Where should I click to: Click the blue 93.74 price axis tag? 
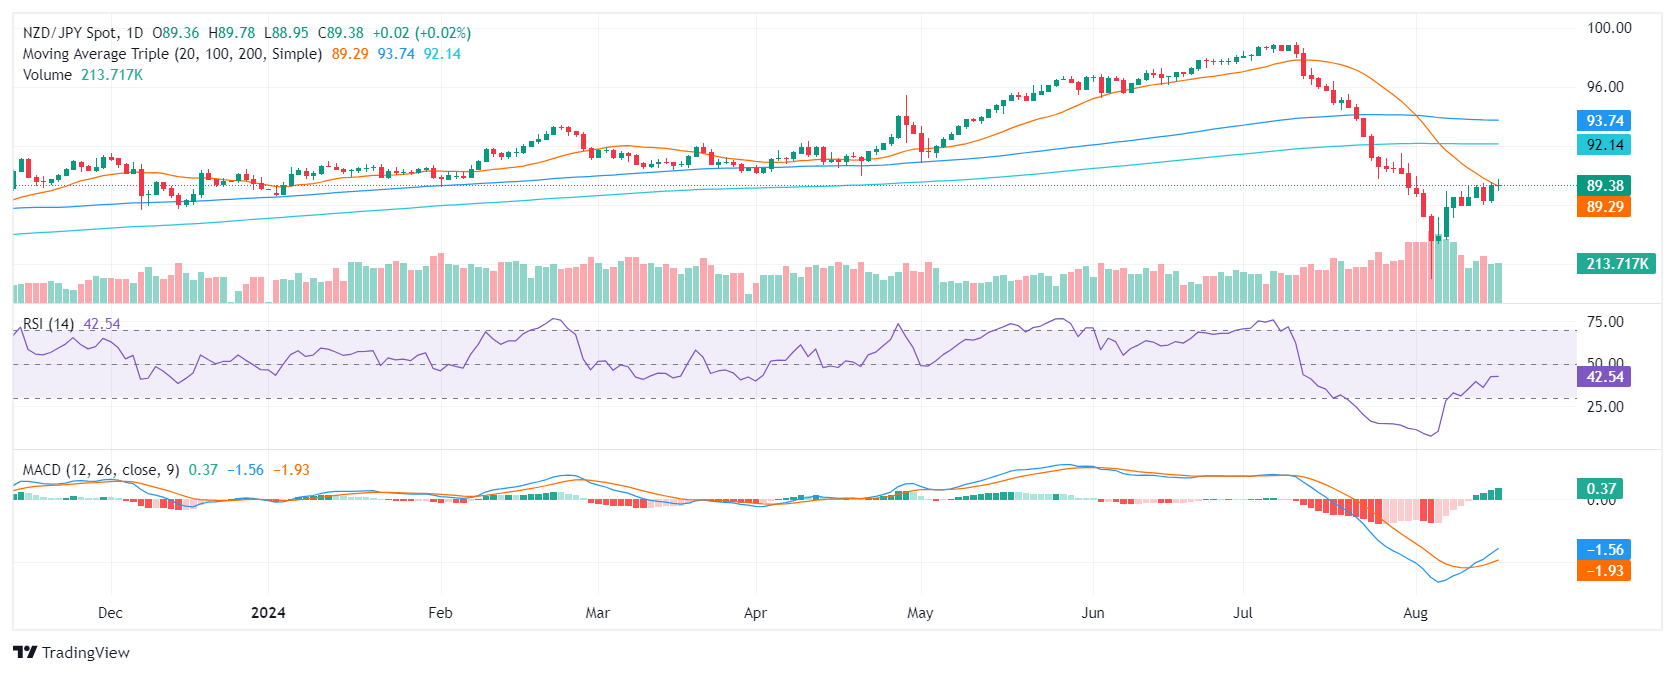point(1604,121)
